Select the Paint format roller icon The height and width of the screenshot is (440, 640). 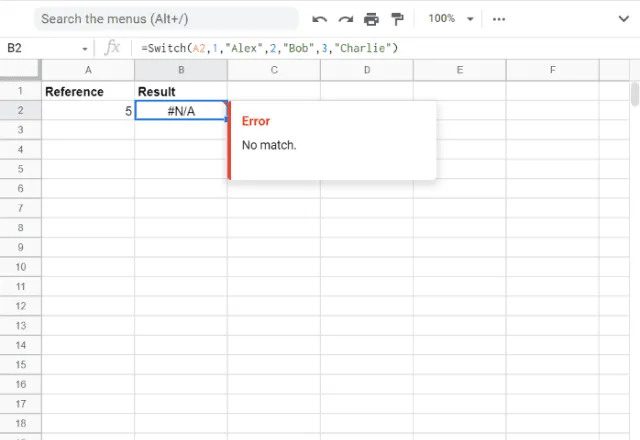(x=397, y=19)
